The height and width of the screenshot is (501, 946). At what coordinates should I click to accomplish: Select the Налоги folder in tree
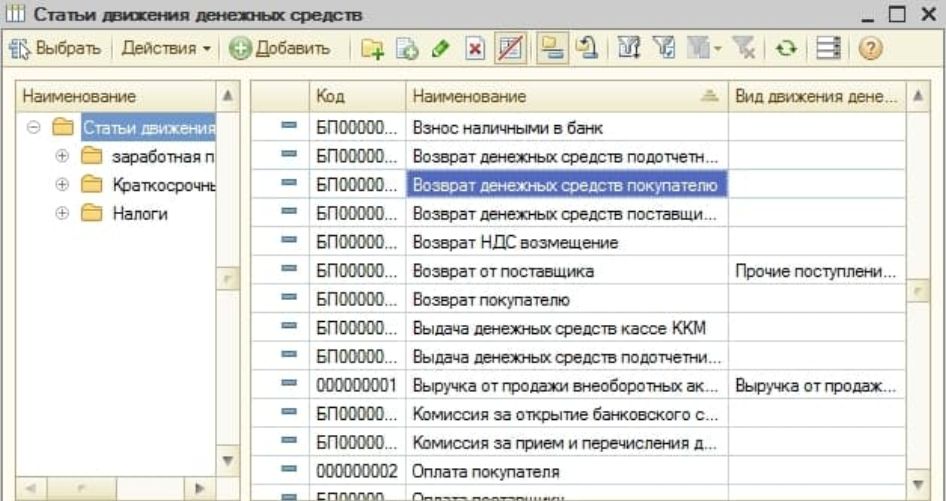[139, 214]
